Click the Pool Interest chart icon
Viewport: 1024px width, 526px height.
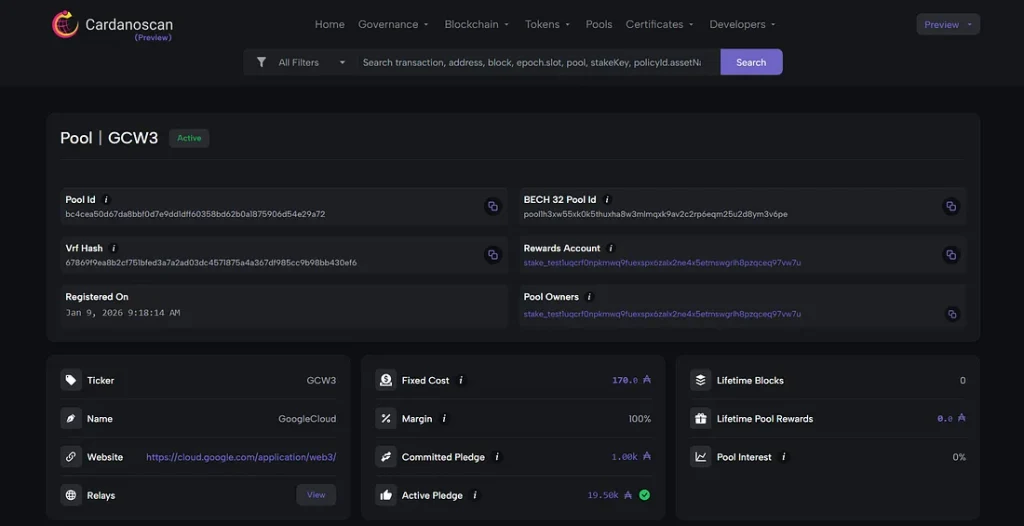(701, 457)
